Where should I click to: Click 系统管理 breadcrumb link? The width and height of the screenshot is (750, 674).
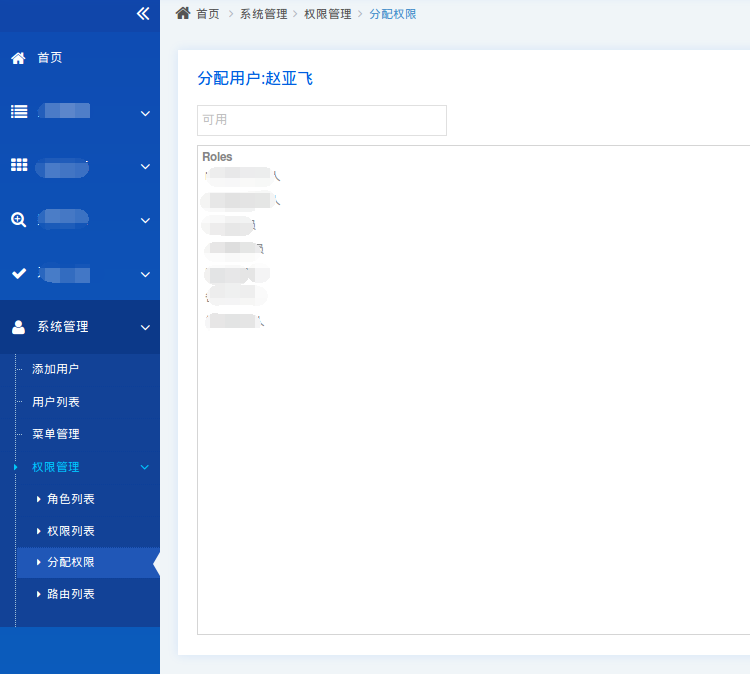[x=263, y=14]
